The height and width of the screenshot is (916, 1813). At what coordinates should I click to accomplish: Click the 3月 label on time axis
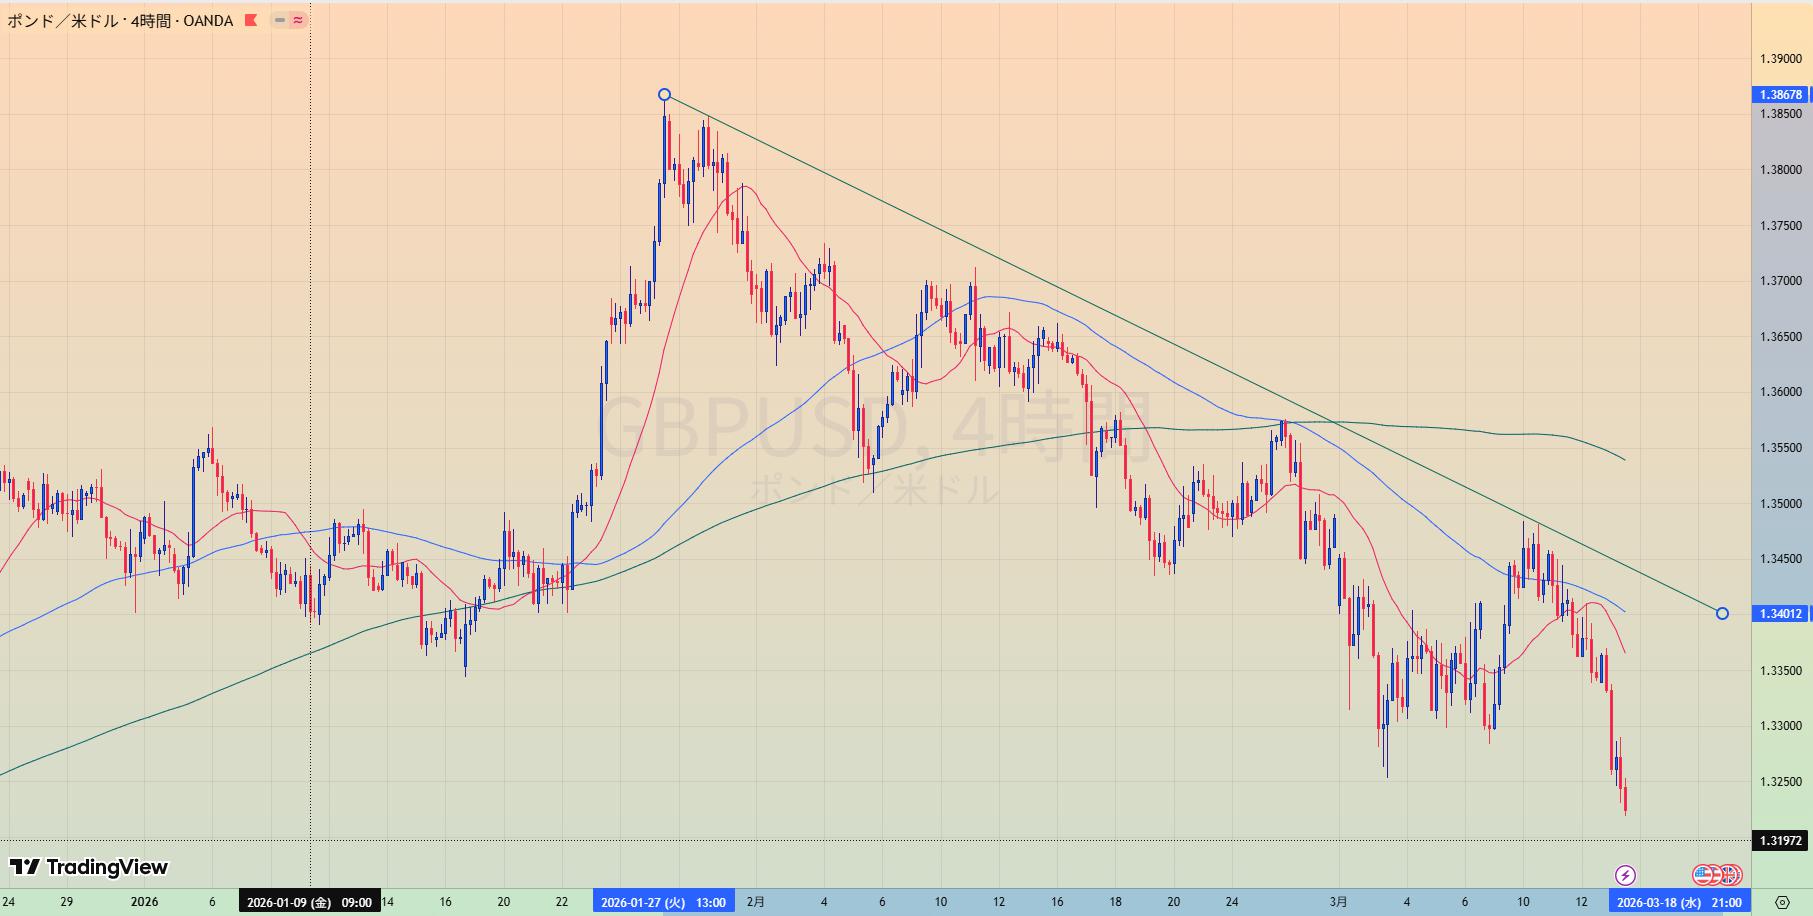click(1338, 902)
